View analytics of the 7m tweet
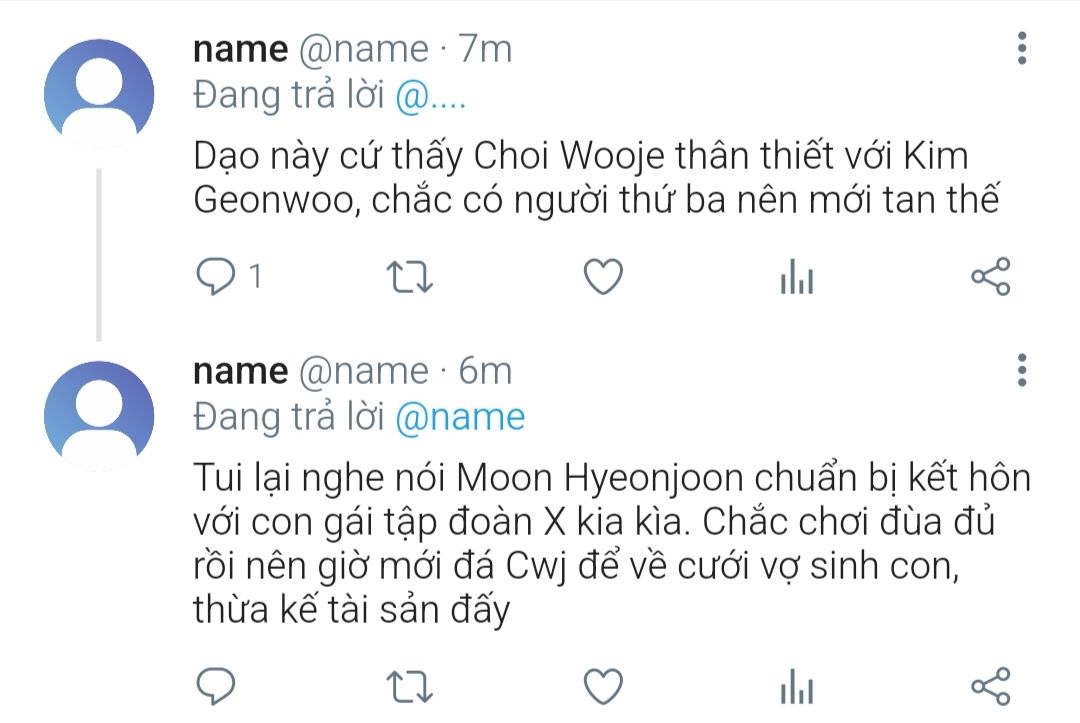Viewport: 1080px width, 723px height. click(797, 276)
